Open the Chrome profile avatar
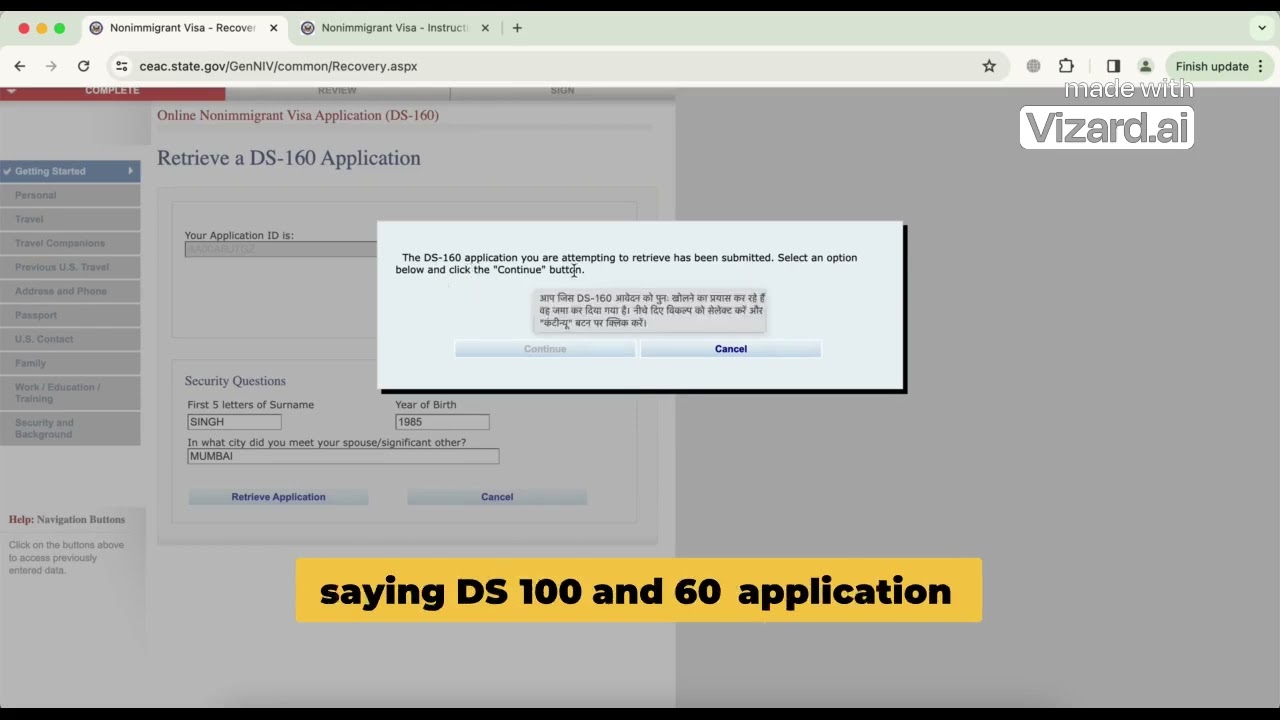 click(x=1145, y=66)
